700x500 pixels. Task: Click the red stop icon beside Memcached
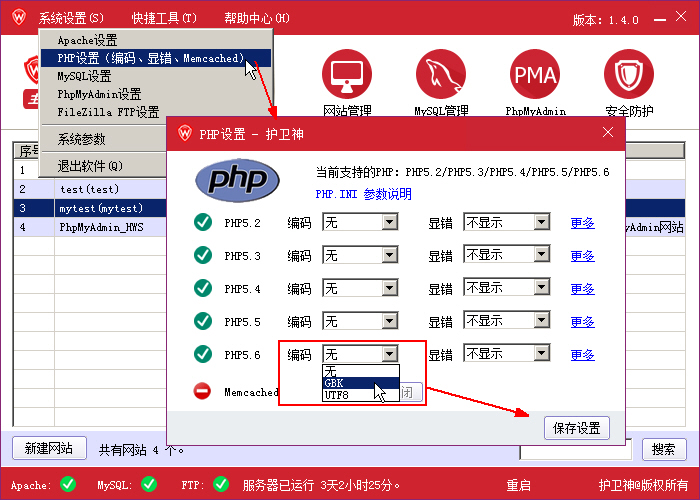(x=202, y=392)
